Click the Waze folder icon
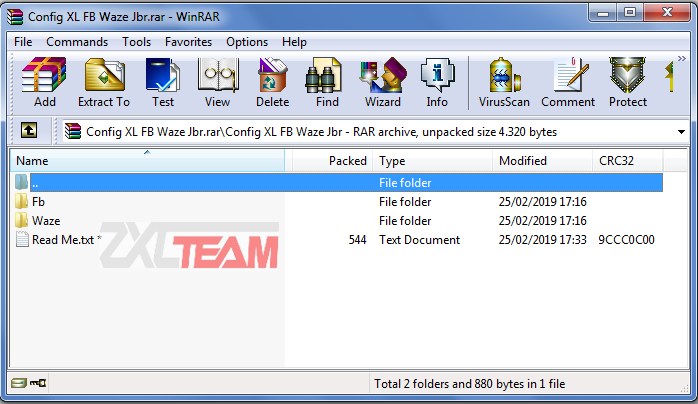The image size is (698, 404). point(21,221)
